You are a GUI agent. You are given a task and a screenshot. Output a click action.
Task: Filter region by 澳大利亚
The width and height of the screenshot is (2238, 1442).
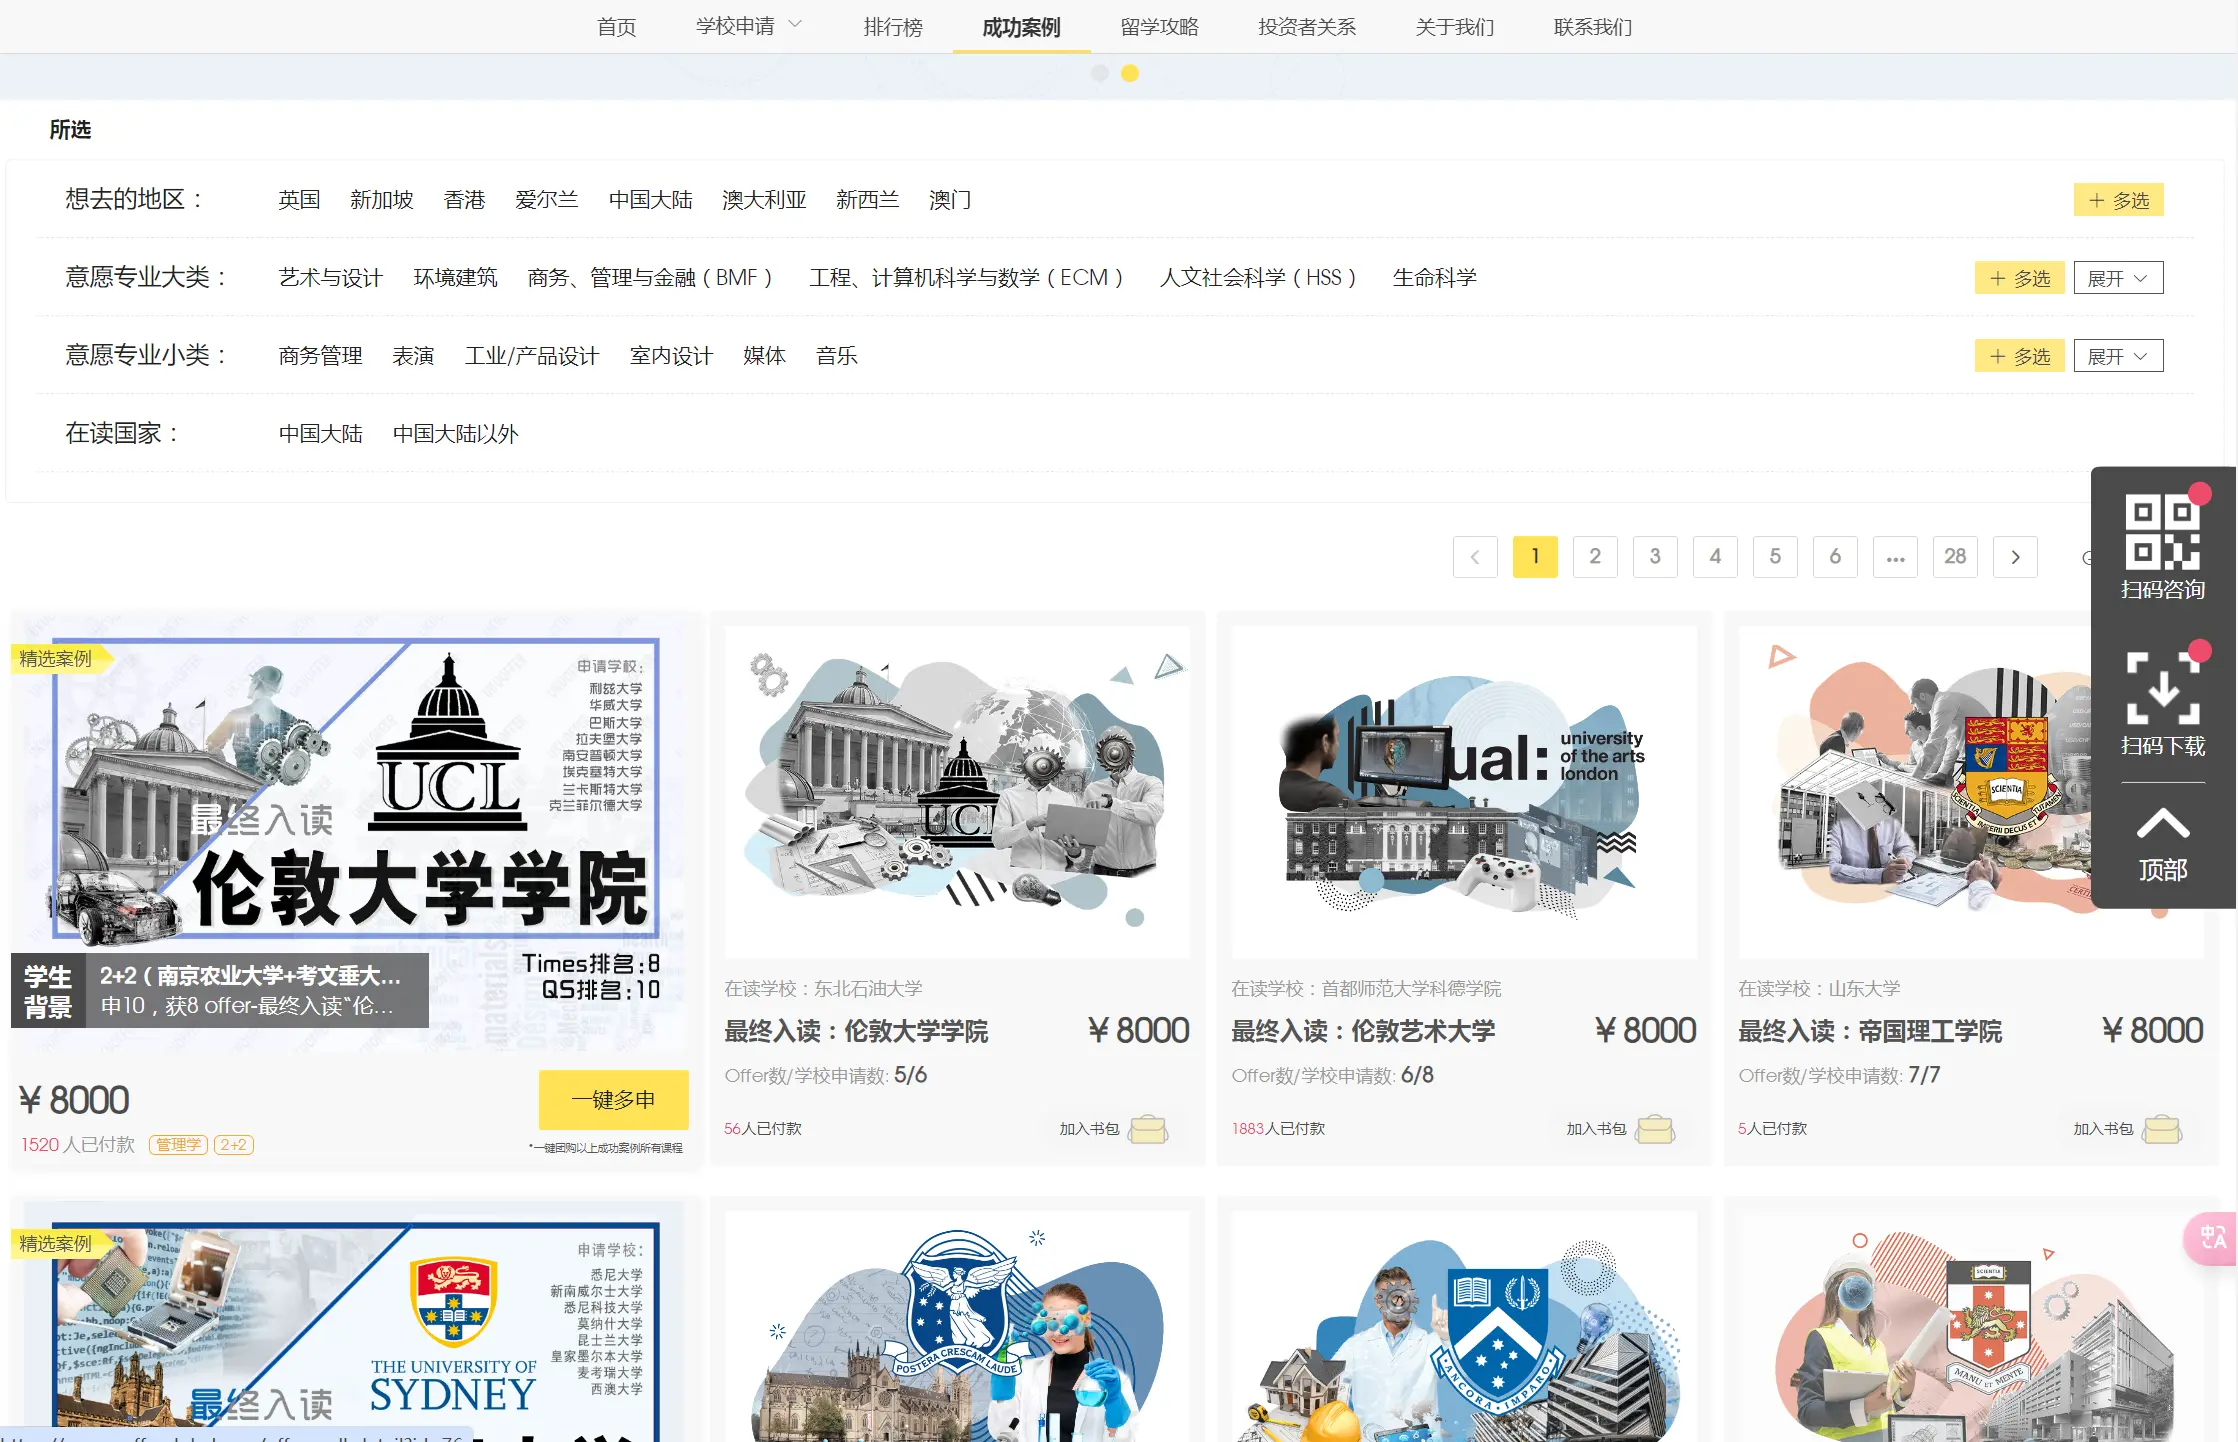[x=764, y=200]
